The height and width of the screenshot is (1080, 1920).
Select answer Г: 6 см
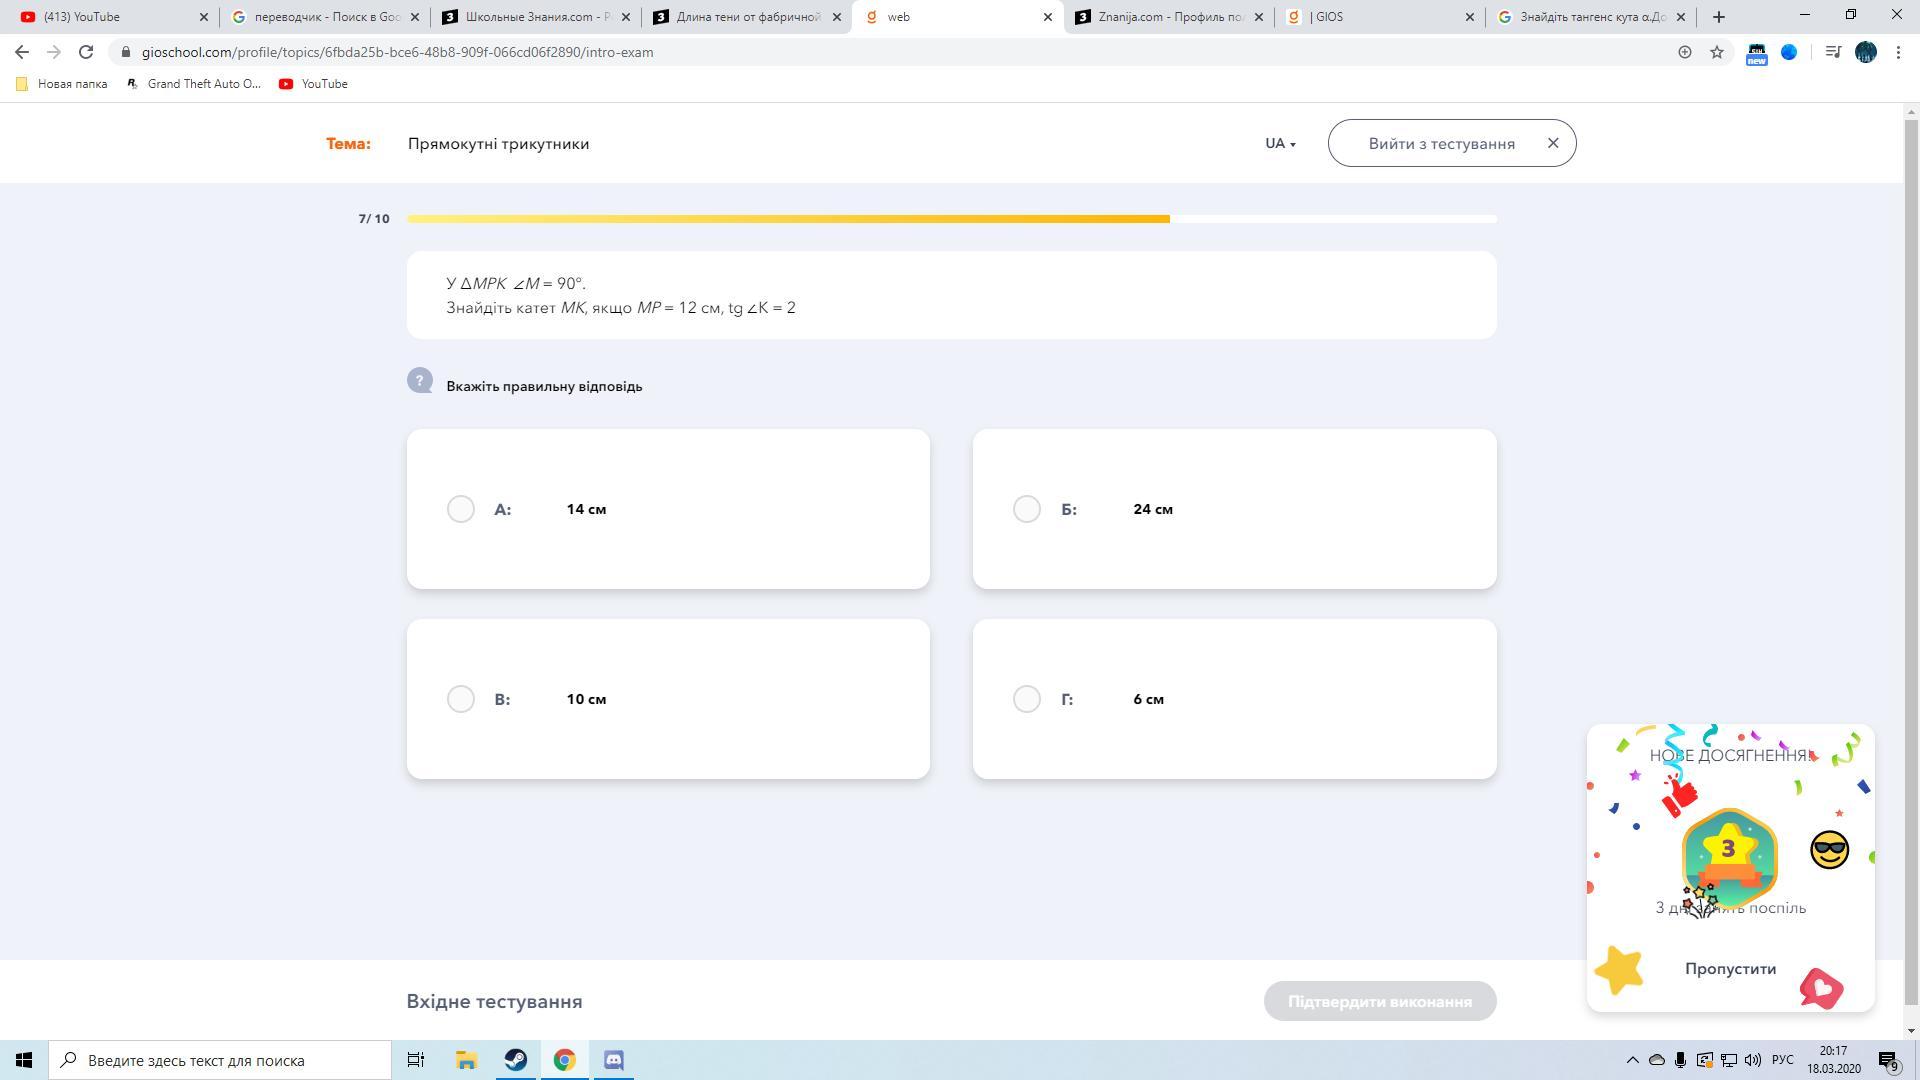(x=1026, y=699)
